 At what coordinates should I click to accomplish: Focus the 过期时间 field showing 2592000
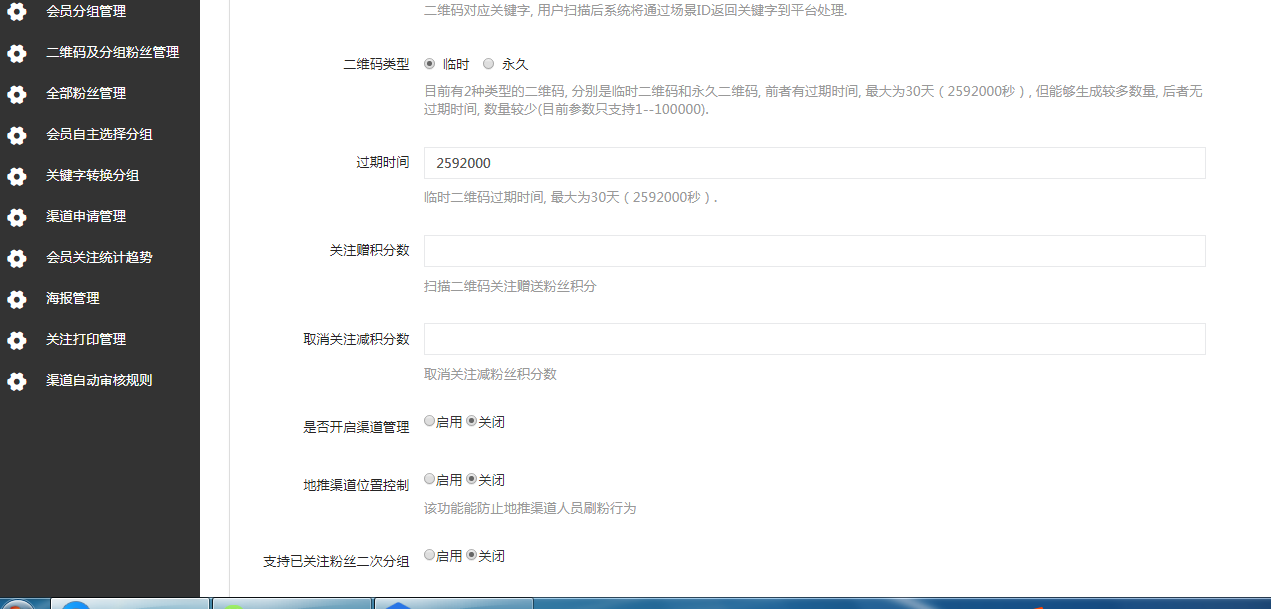814,163
